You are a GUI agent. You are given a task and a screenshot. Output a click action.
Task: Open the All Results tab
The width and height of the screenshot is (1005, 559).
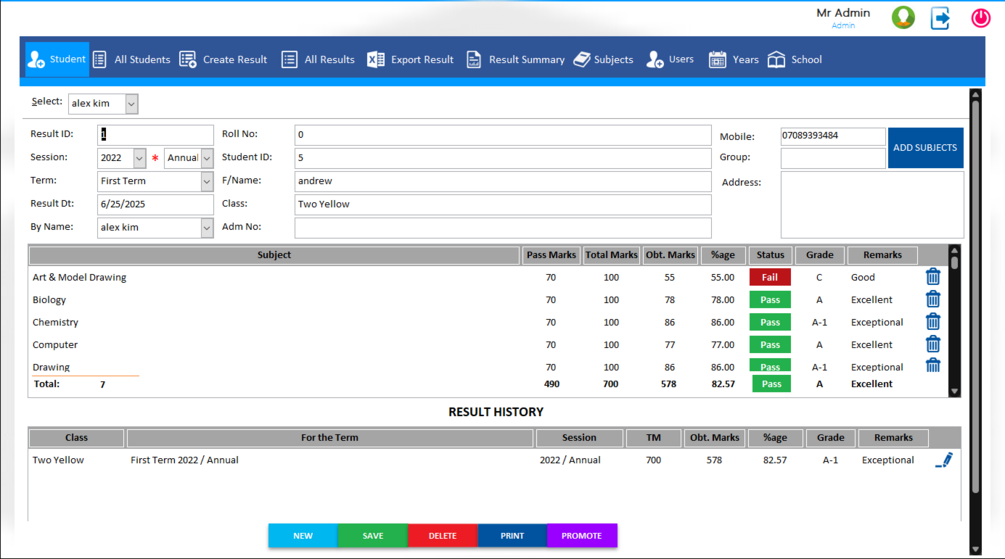click(x=318, y=60)
